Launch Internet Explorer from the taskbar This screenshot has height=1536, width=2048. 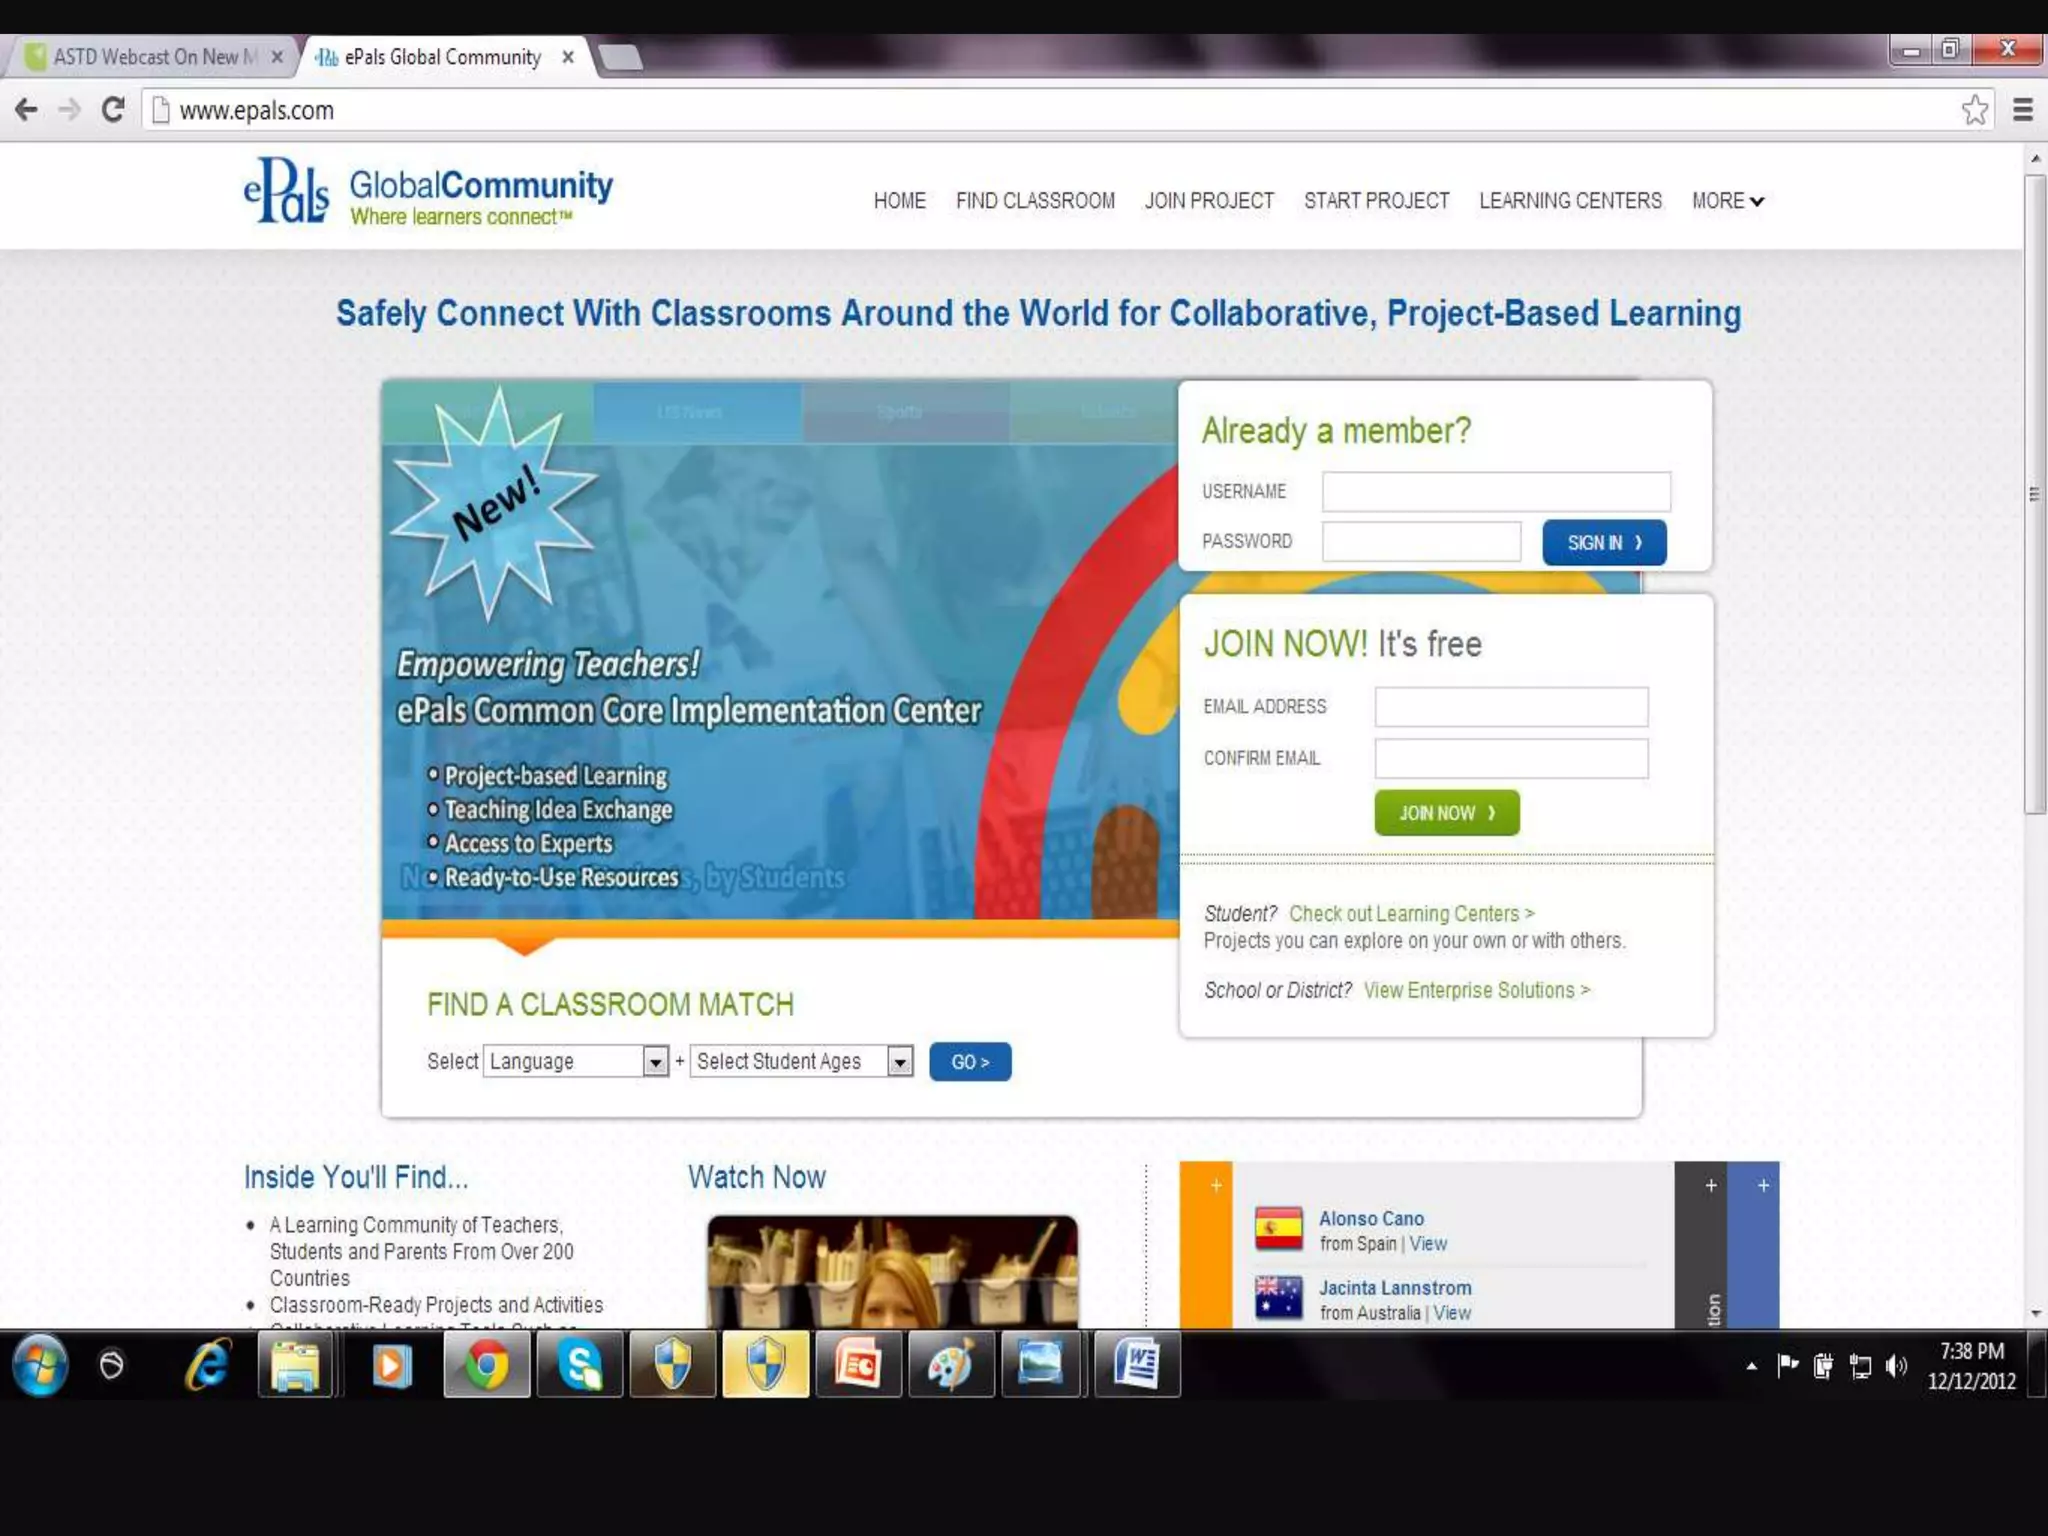tap(207, 1365)
